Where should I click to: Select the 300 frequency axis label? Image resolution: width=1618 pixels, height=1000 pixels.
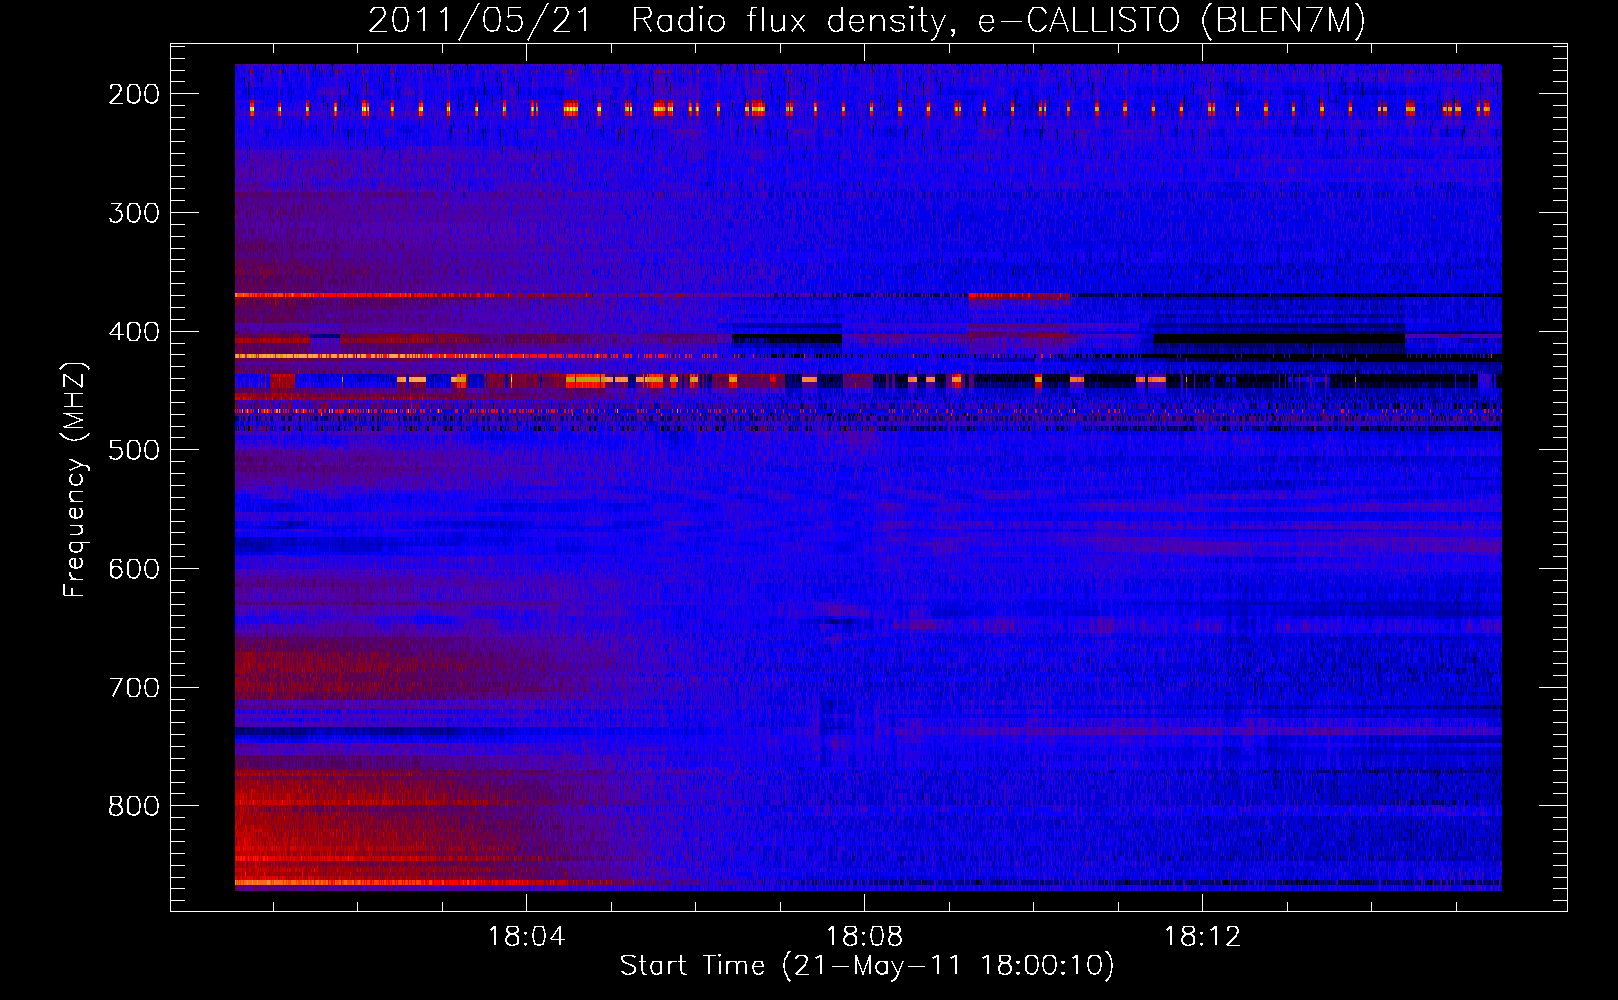point(134,213)
